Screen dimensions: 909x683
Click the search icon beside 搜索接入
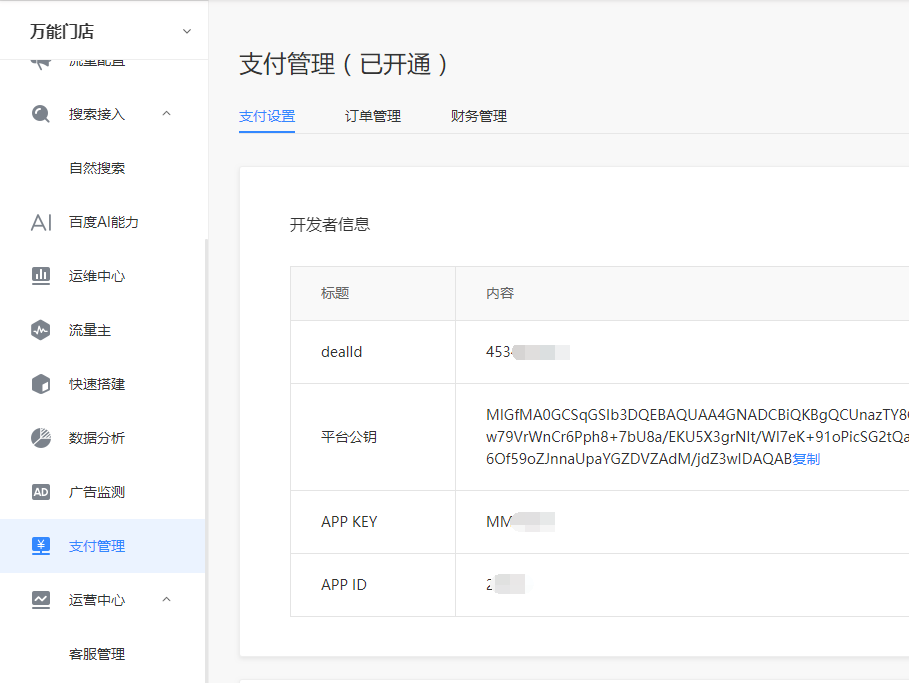41,114
